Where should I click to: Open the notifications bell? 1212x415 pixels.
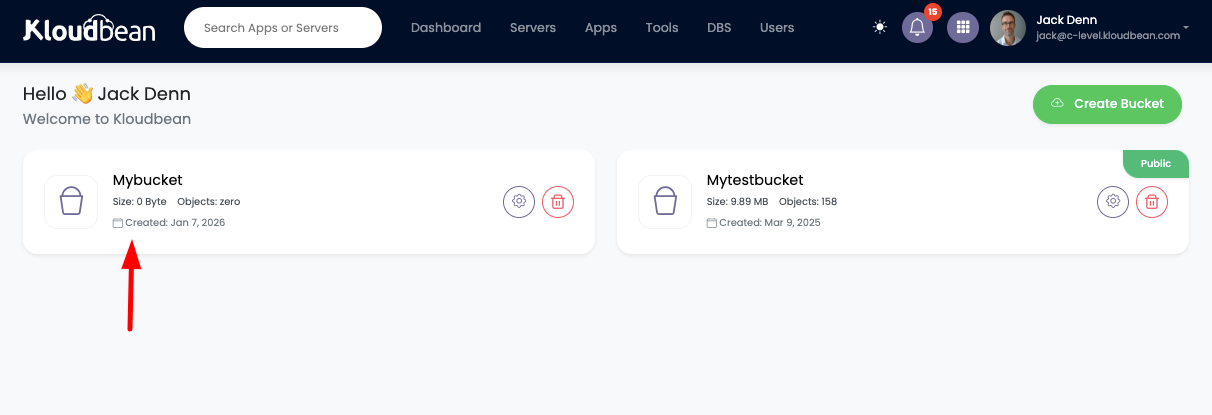click(x=917, y=28)
